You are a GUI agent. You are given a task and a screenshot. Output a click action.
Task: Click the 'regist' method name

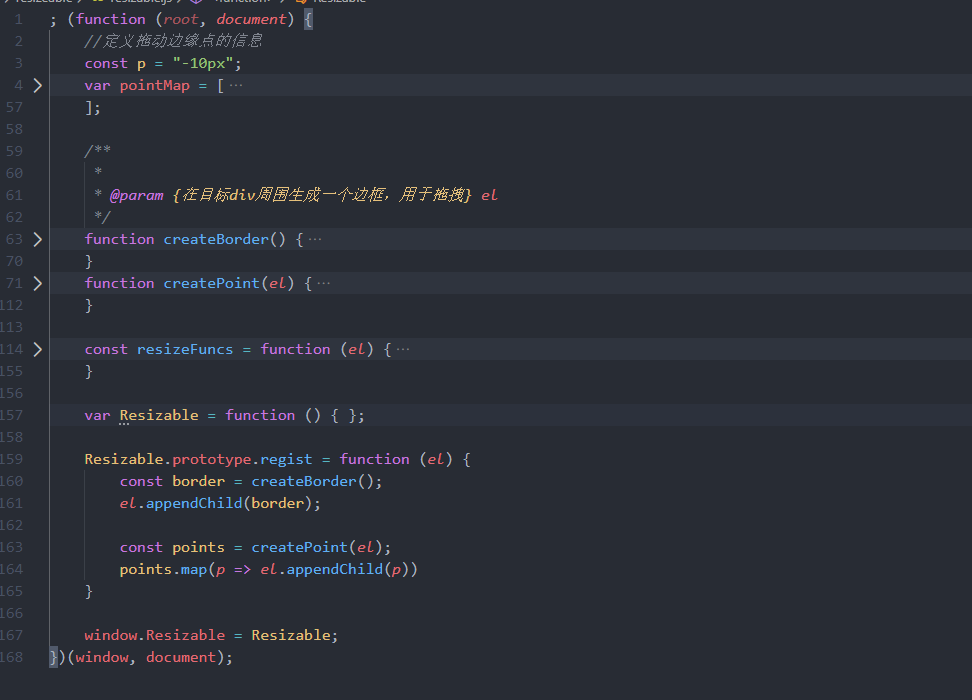coord(286,459)
